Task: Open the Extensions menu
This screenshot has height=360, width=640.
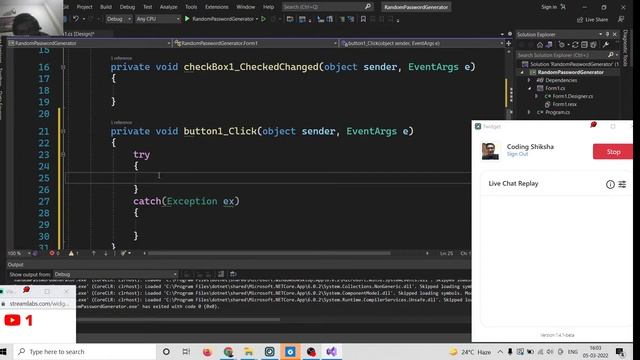Action: [x=216, y=7]
